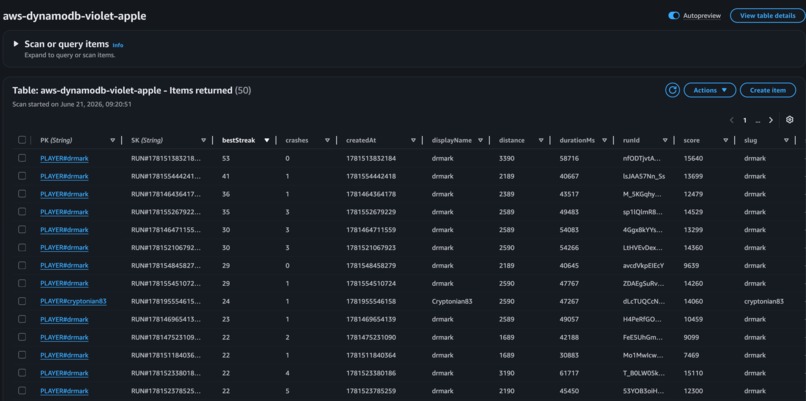
Task: Open the Actions dropdown menu
Action: click(710, 90)
